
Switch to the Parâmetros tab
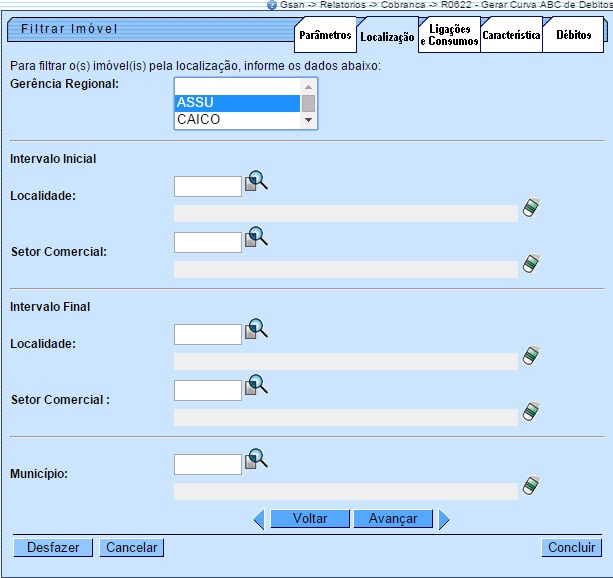tap(325, 36)
